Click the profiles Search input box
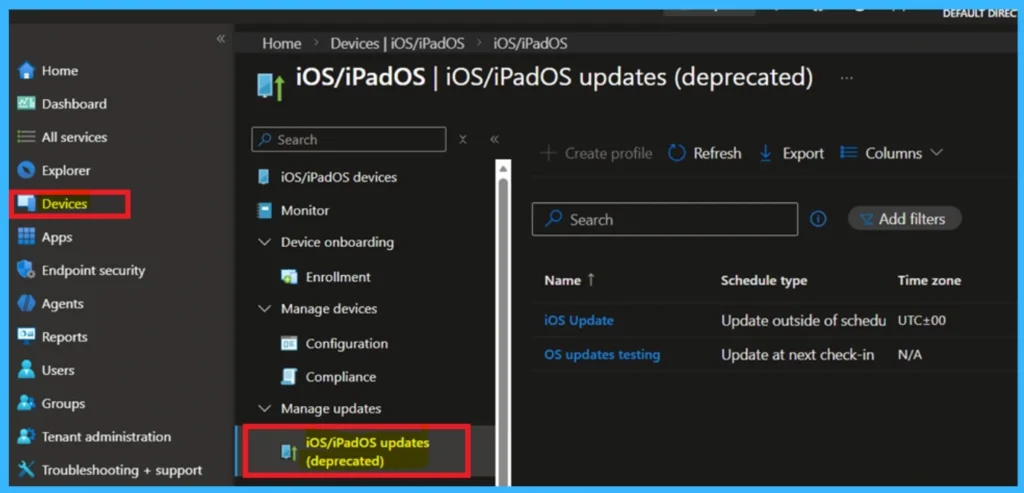The width and height of the screenshot is (1024, 493). tap(665, 219)
